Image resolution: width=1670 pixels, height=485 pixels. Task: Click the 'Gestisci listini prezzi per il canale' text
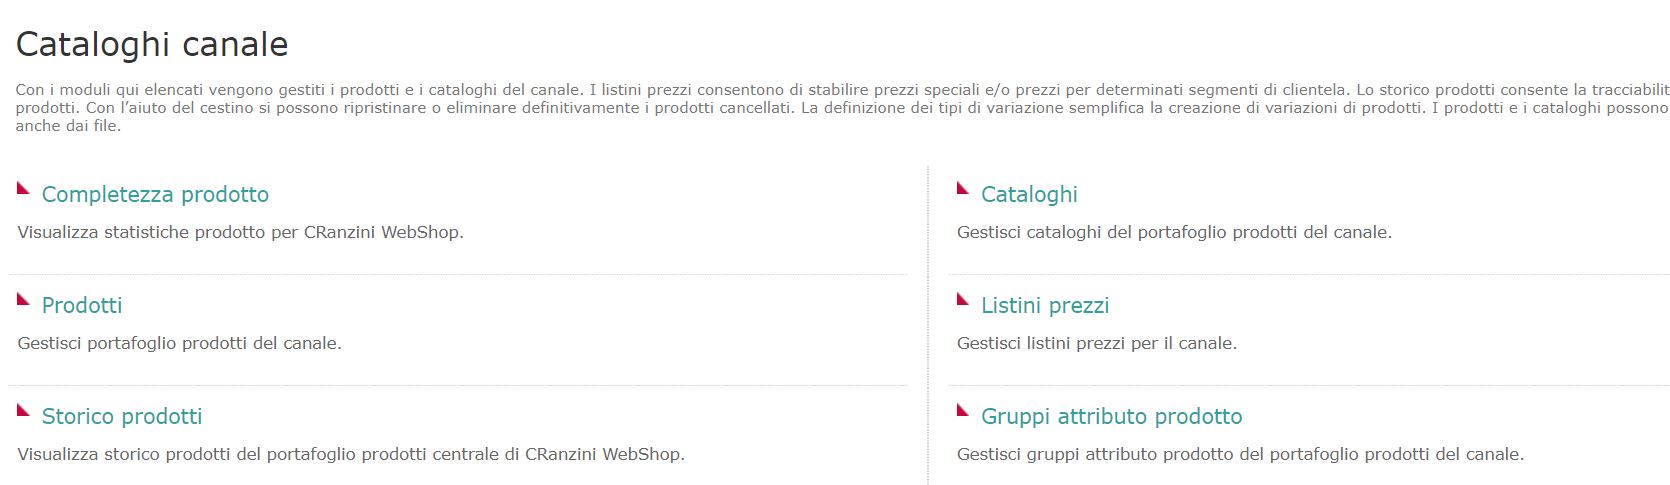tap(1097, 343)
